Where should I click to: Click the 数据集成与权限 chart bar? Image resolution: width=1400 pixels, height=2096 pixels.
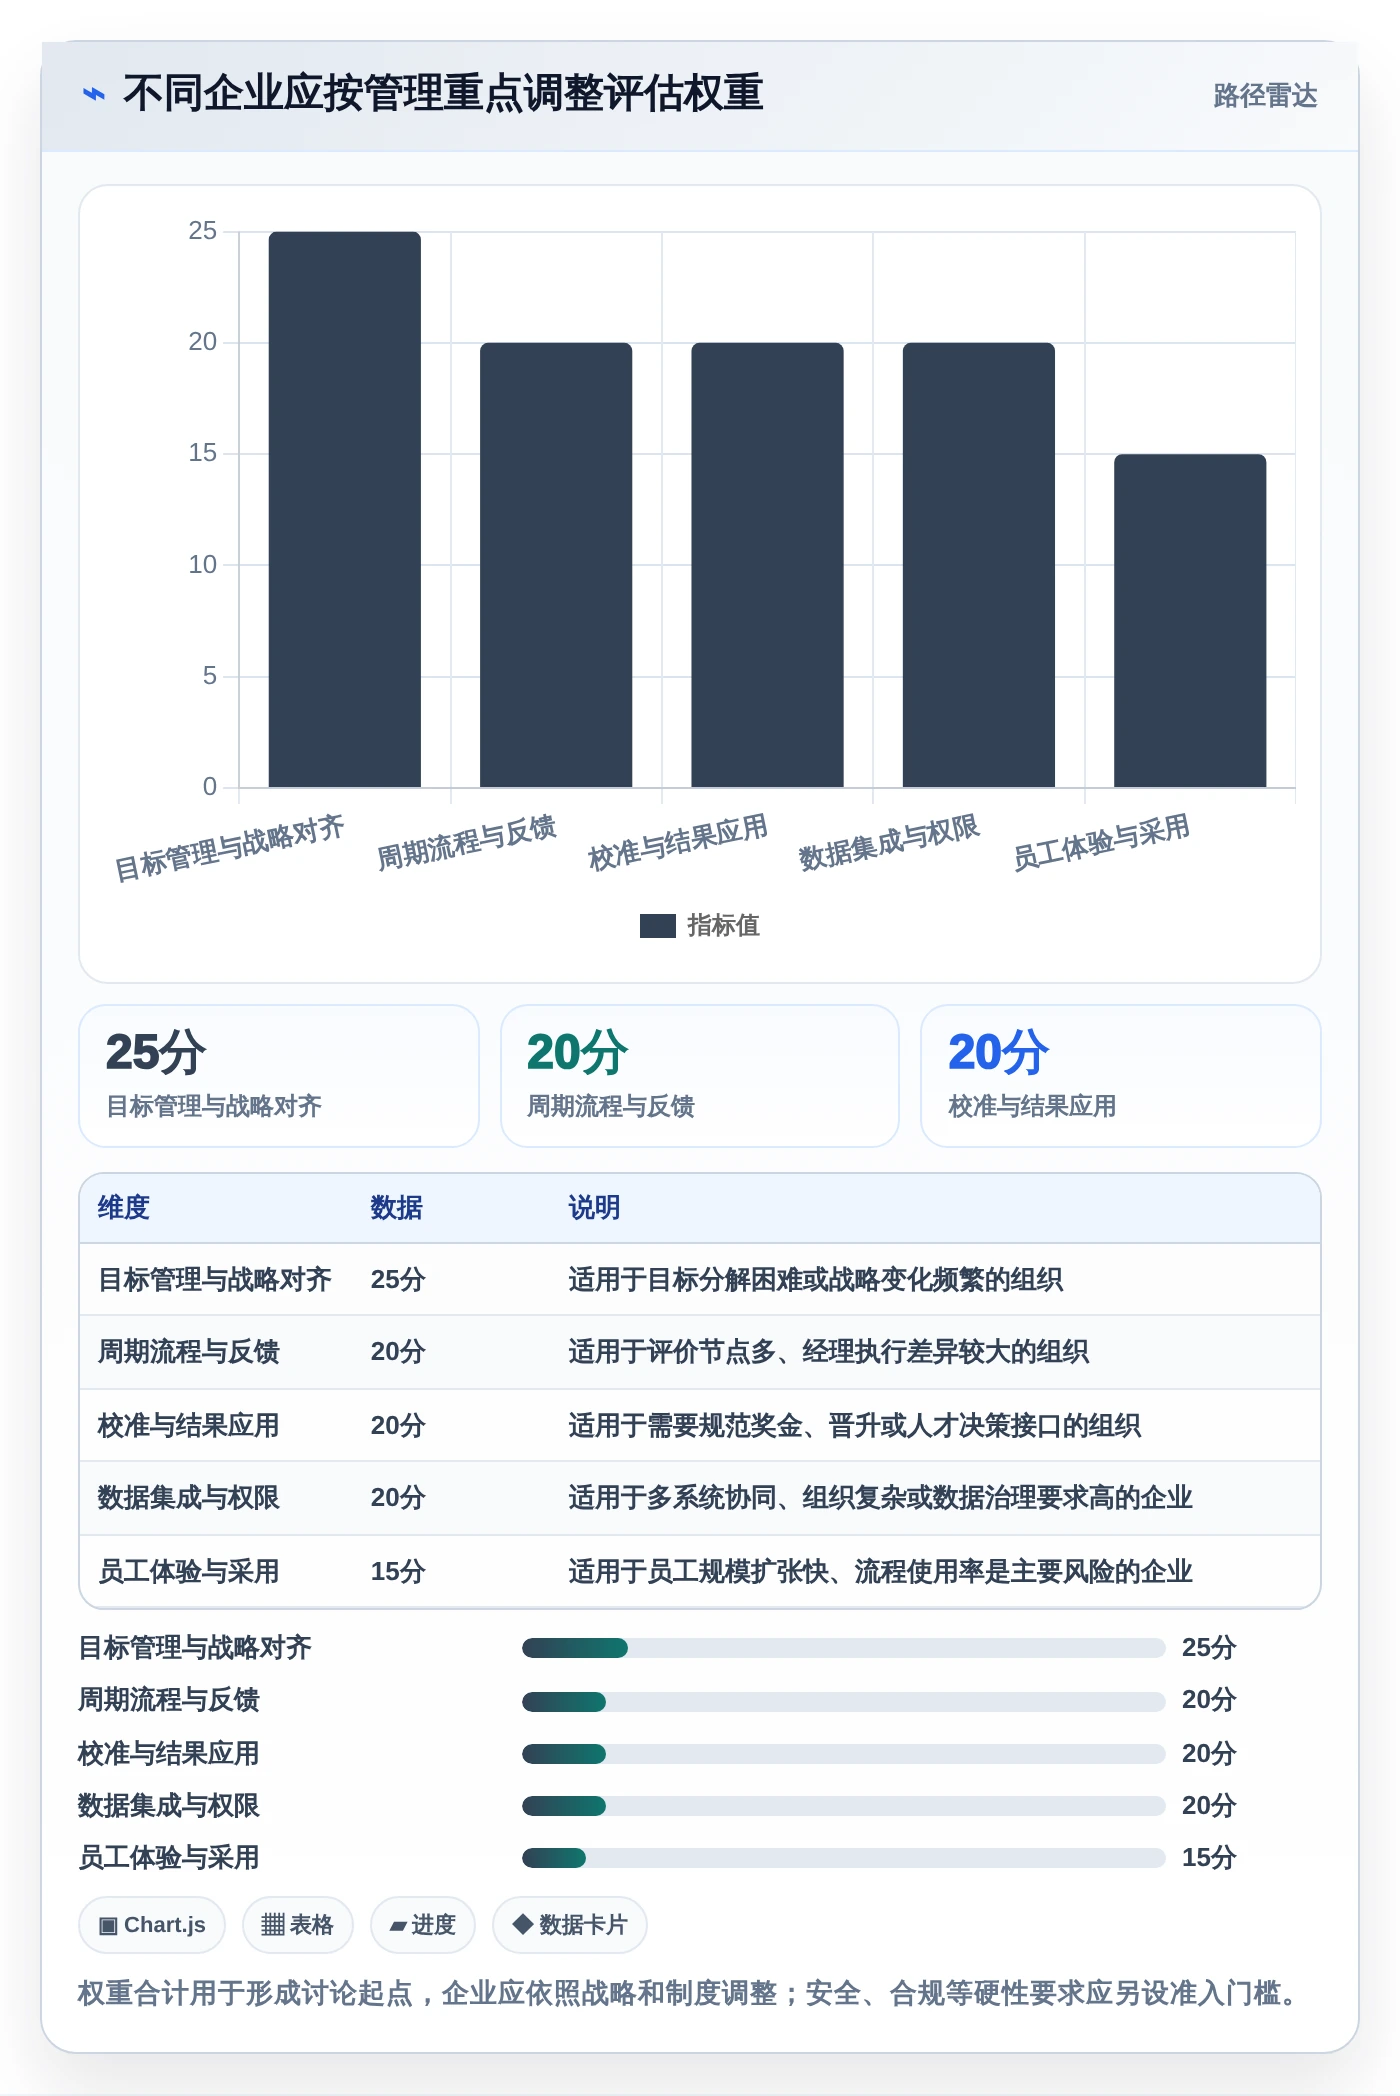[x=979, y=565]
